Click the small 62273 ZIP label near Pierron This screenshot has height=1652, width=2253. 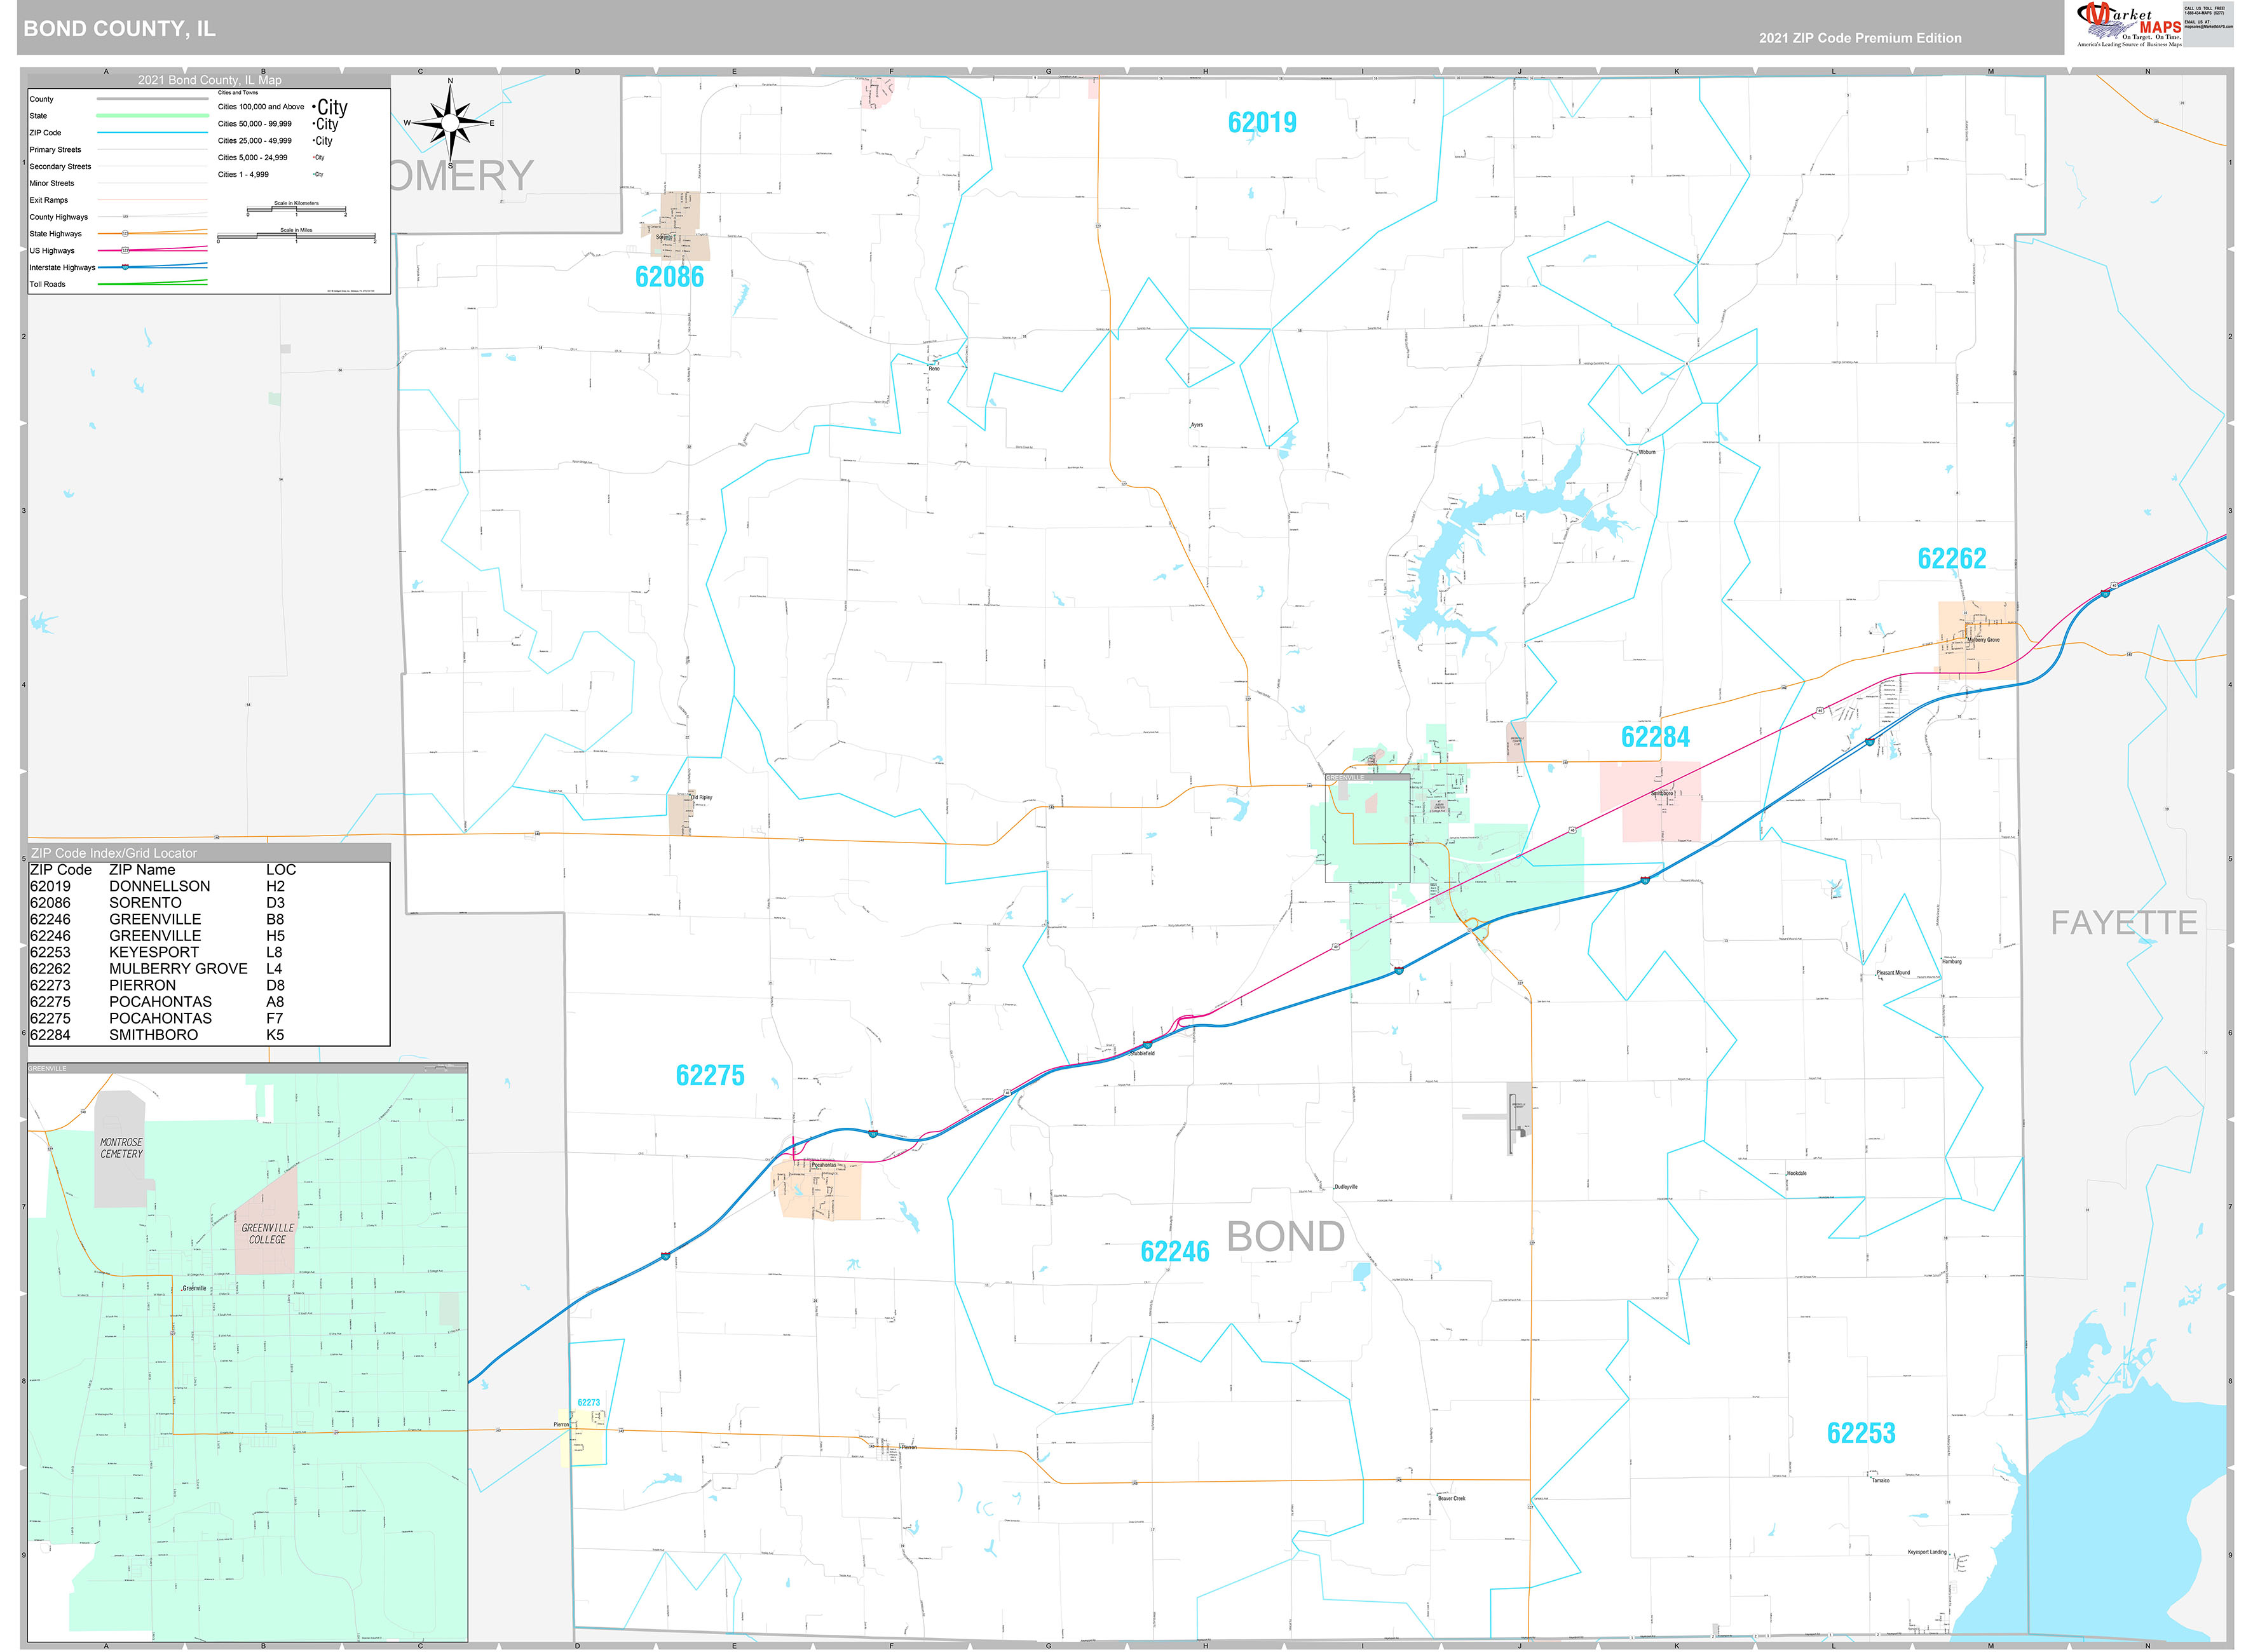click(x=588, y=1402)
